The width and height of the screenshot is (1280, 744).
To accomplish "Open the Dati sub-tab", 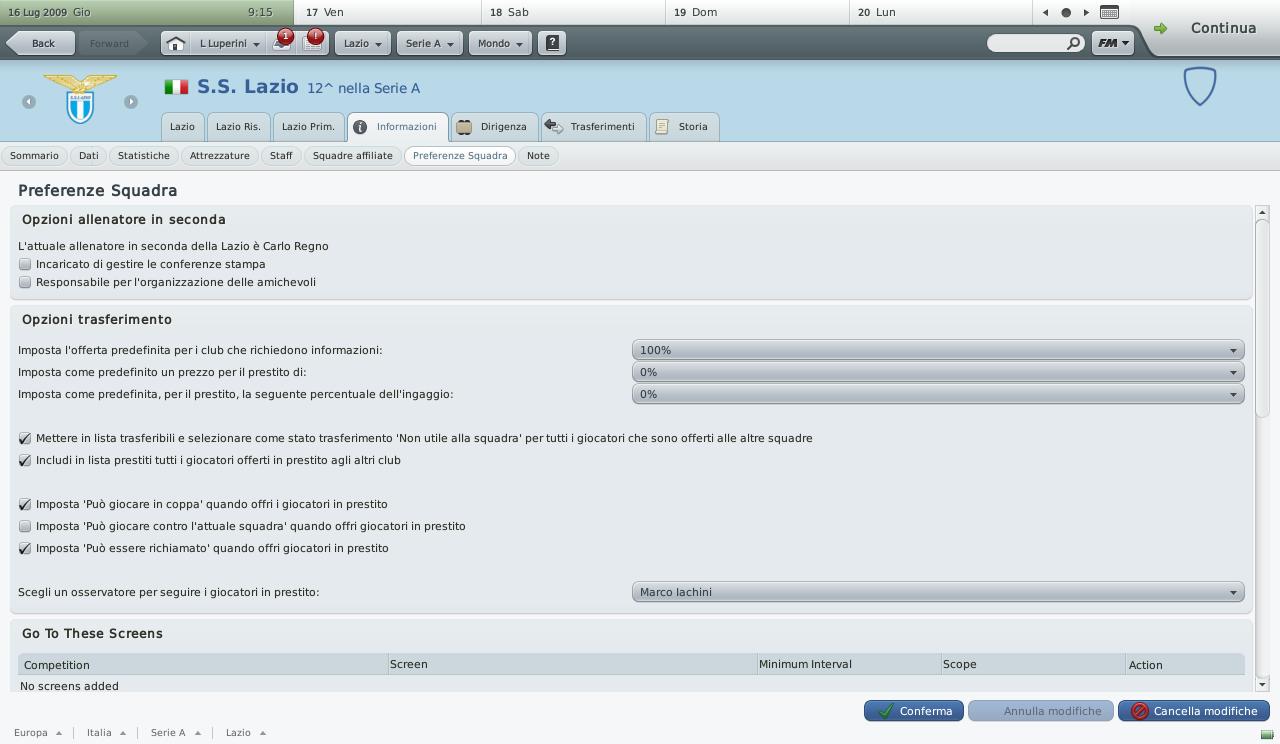I will point(89,156).
